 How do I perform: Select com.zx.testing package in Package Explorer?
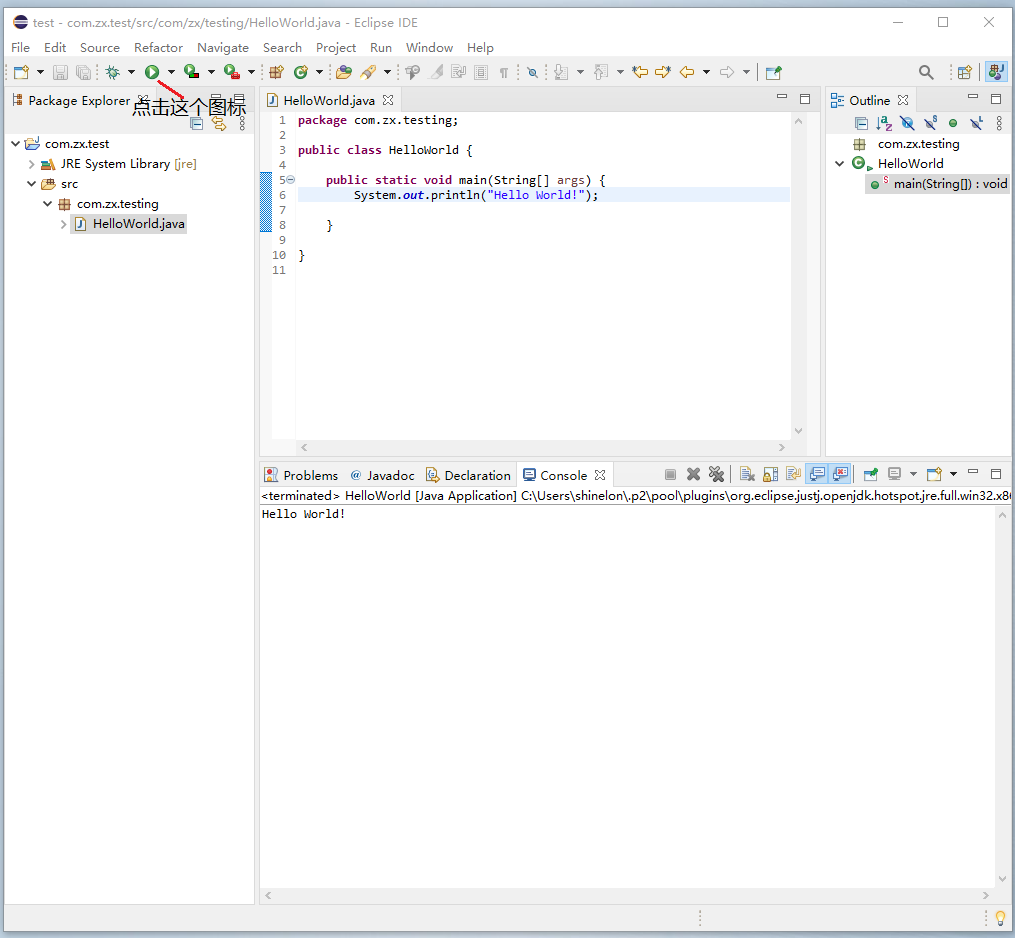[117, 204]
